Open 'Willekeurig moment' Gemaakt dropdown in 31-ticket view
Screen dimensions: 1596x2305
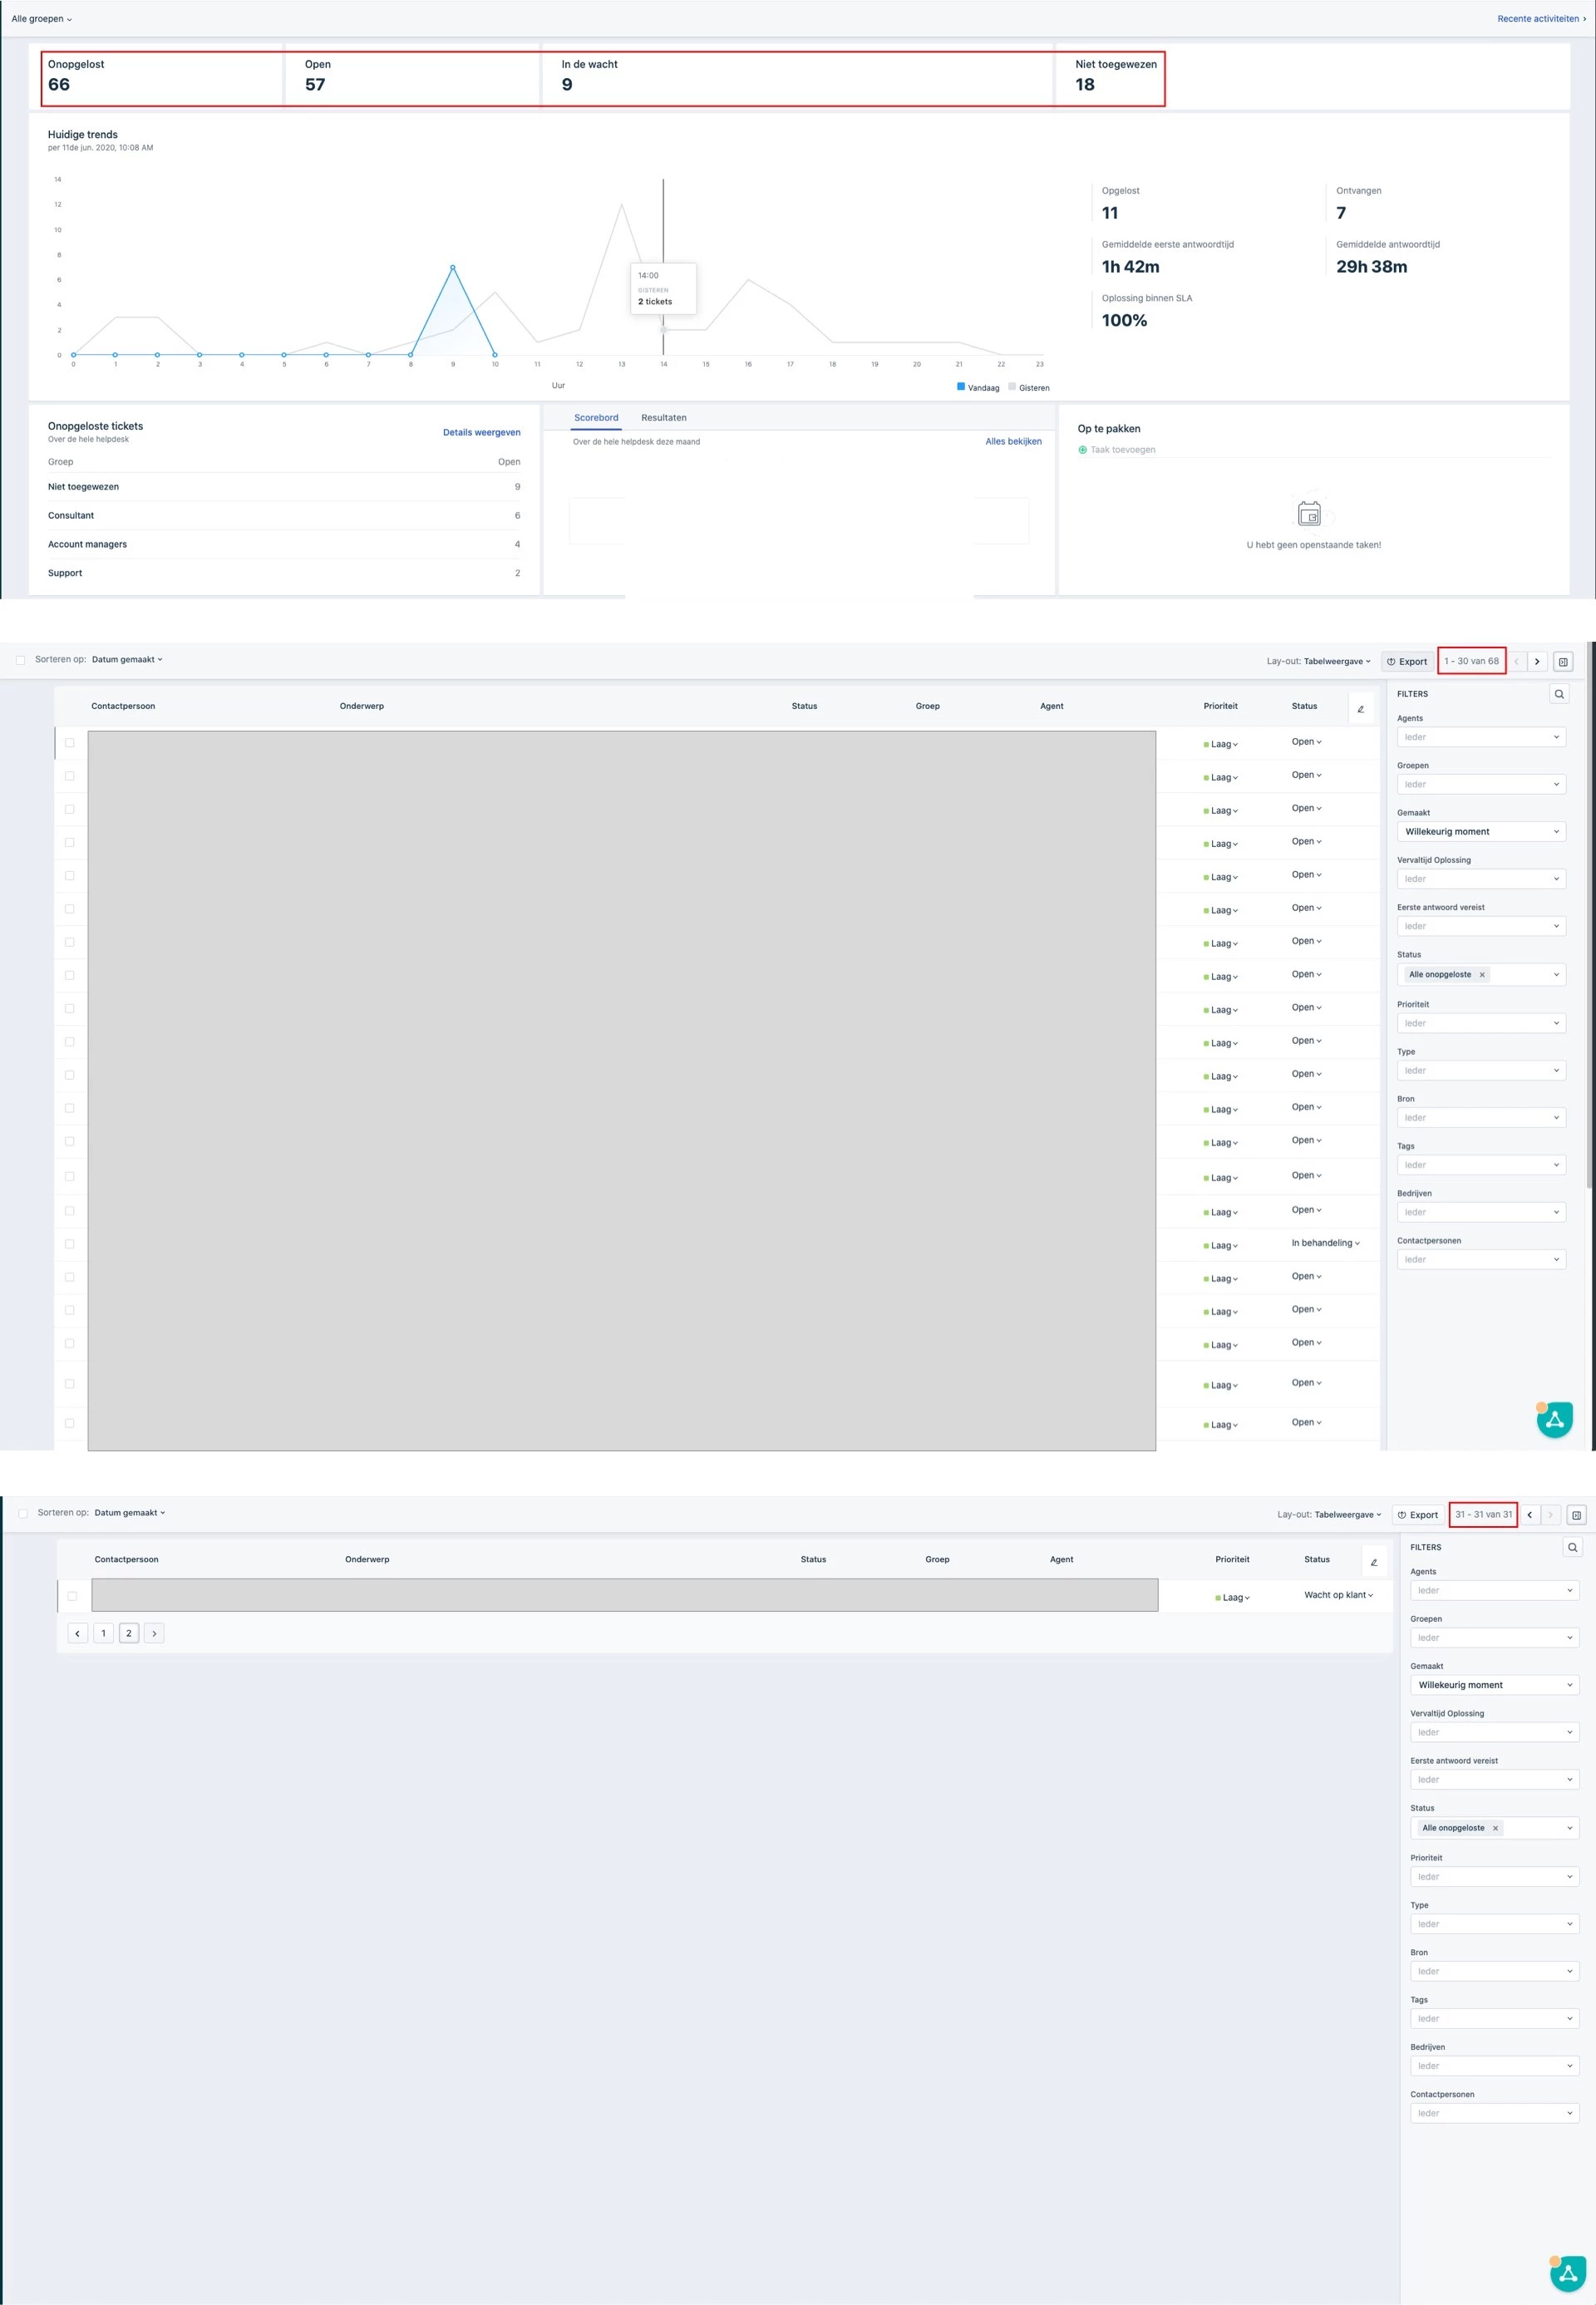(x=1494, y=1685)
